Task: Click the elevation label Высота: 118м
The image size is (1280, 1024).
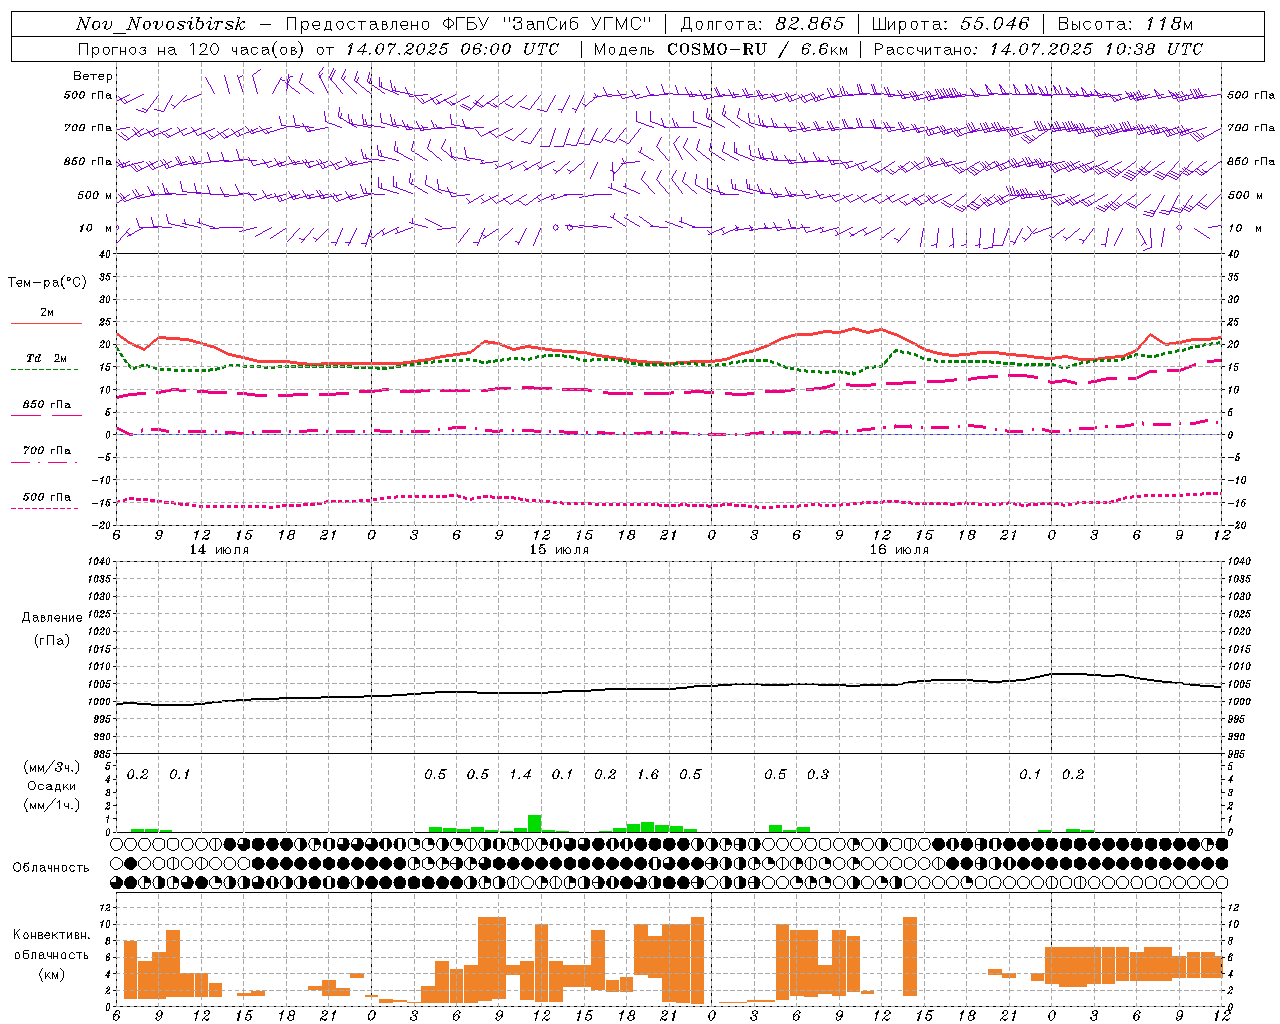Action: 1125,24
